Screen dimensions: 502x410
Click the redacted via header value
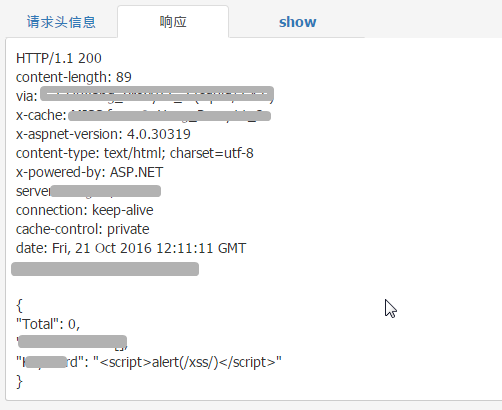click(157, 94)
